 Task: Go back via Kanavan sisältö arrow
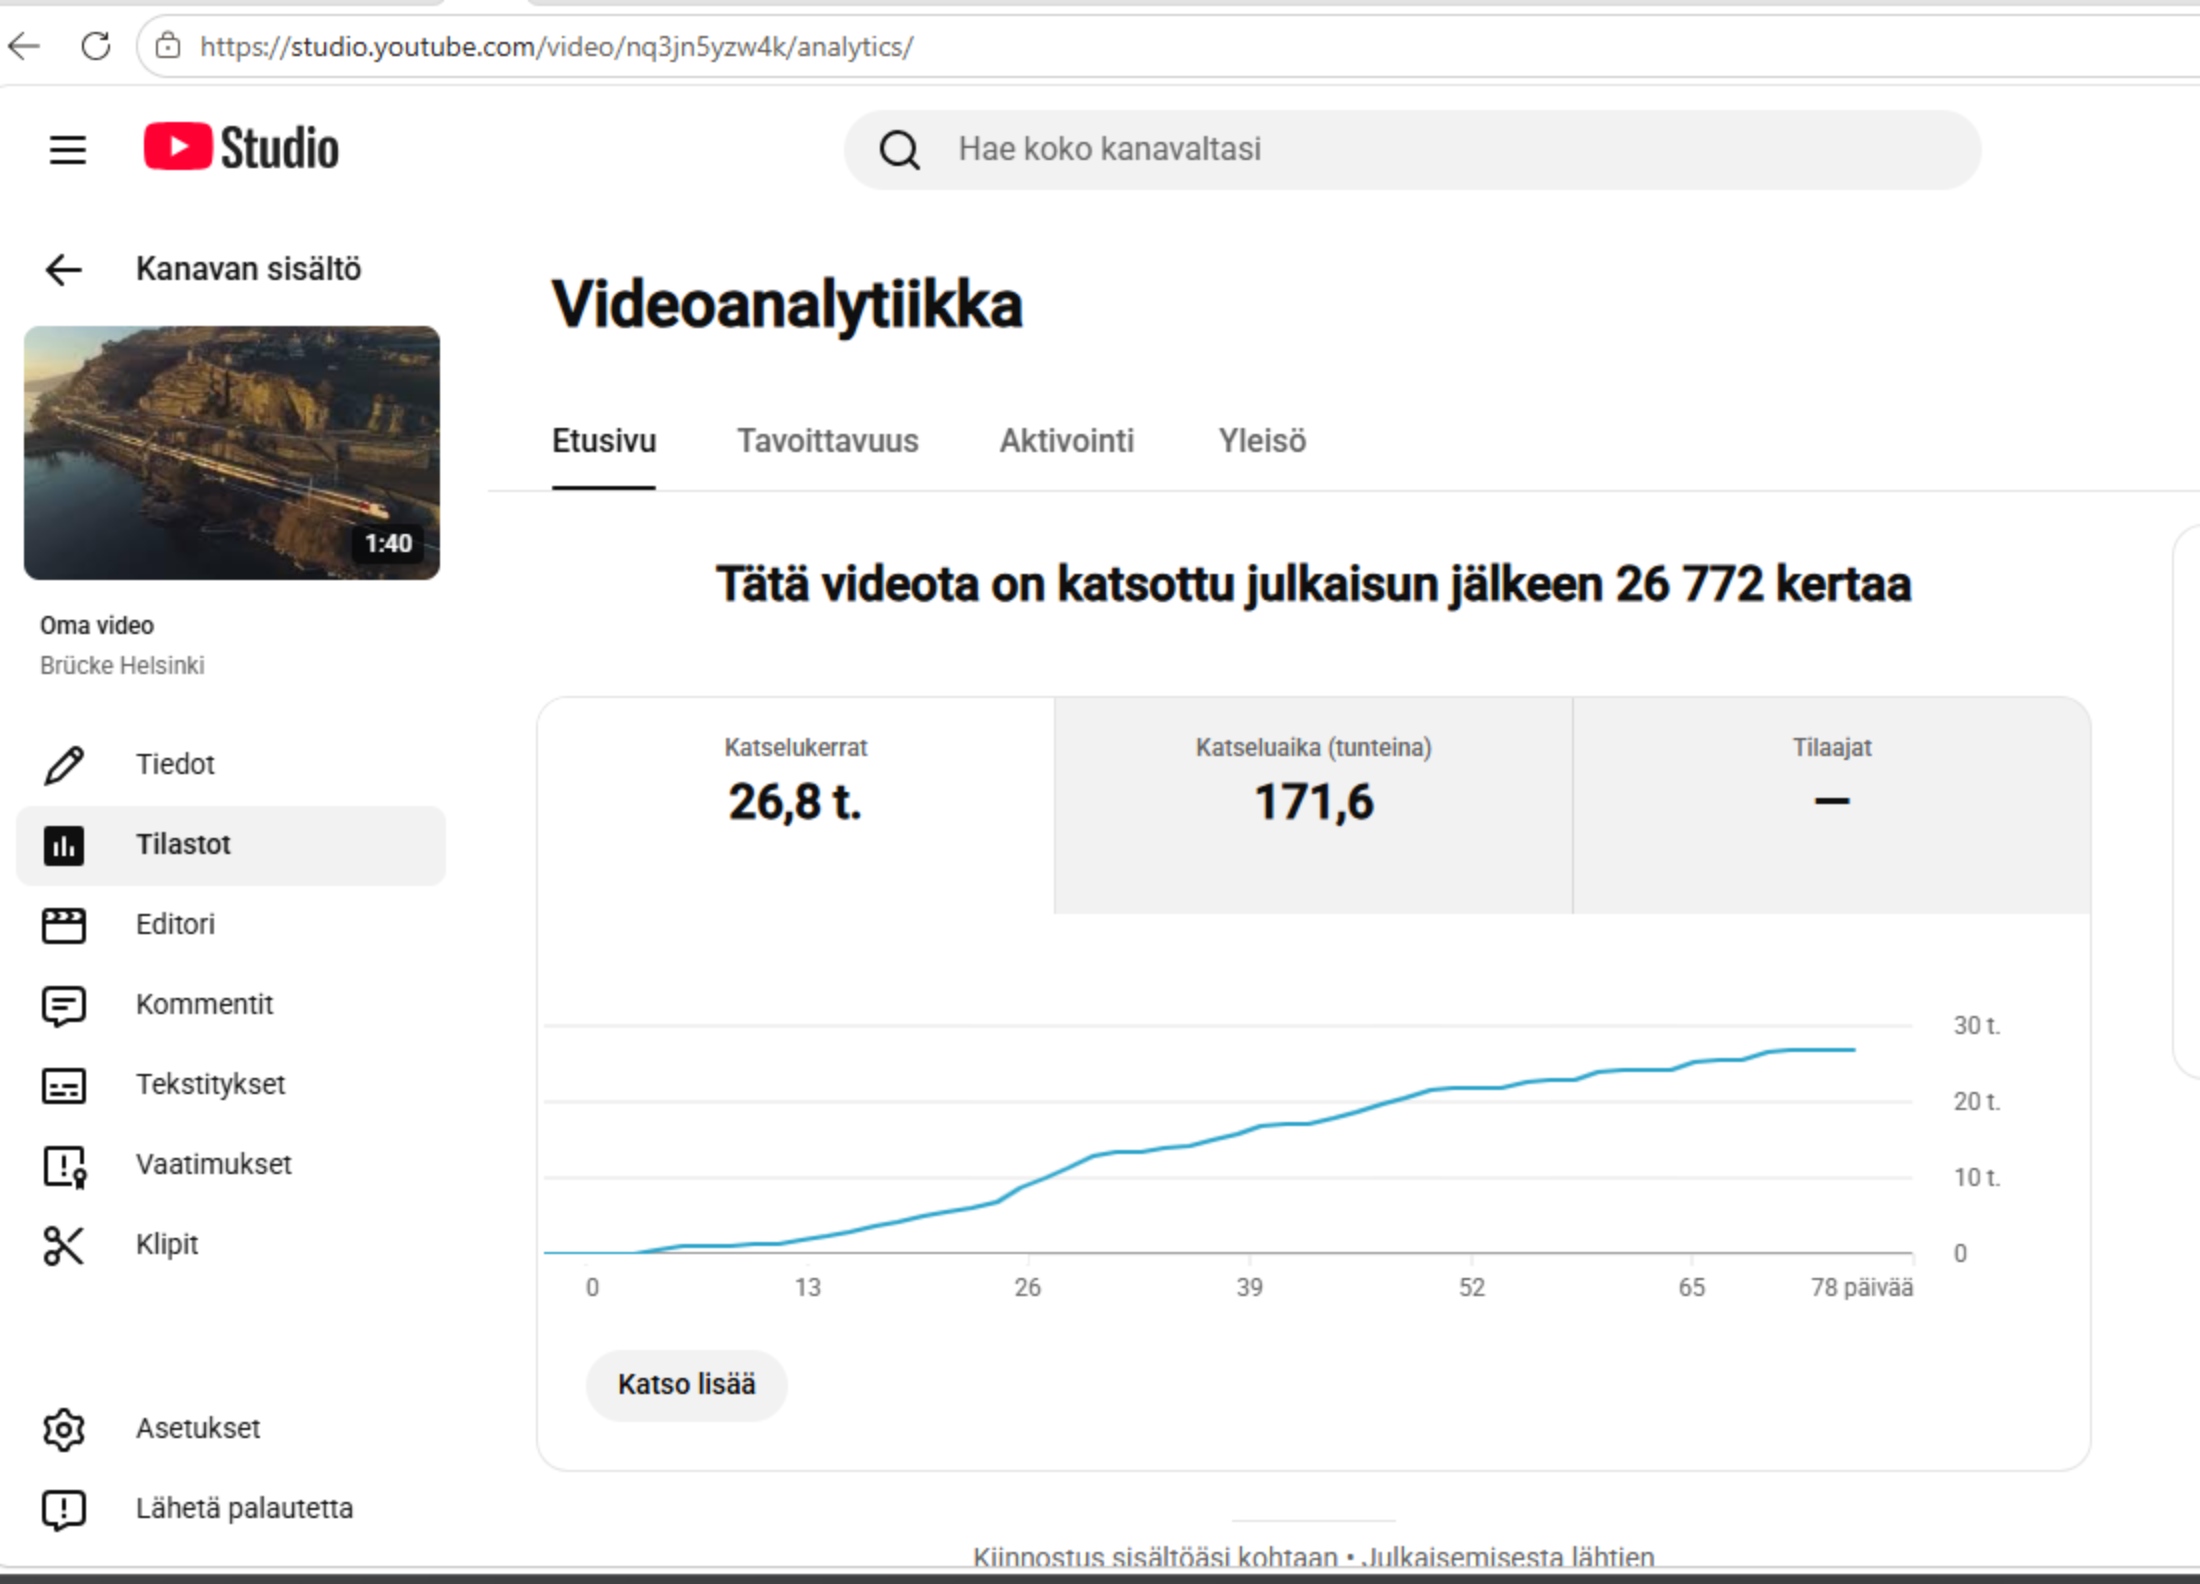[64, 269]
